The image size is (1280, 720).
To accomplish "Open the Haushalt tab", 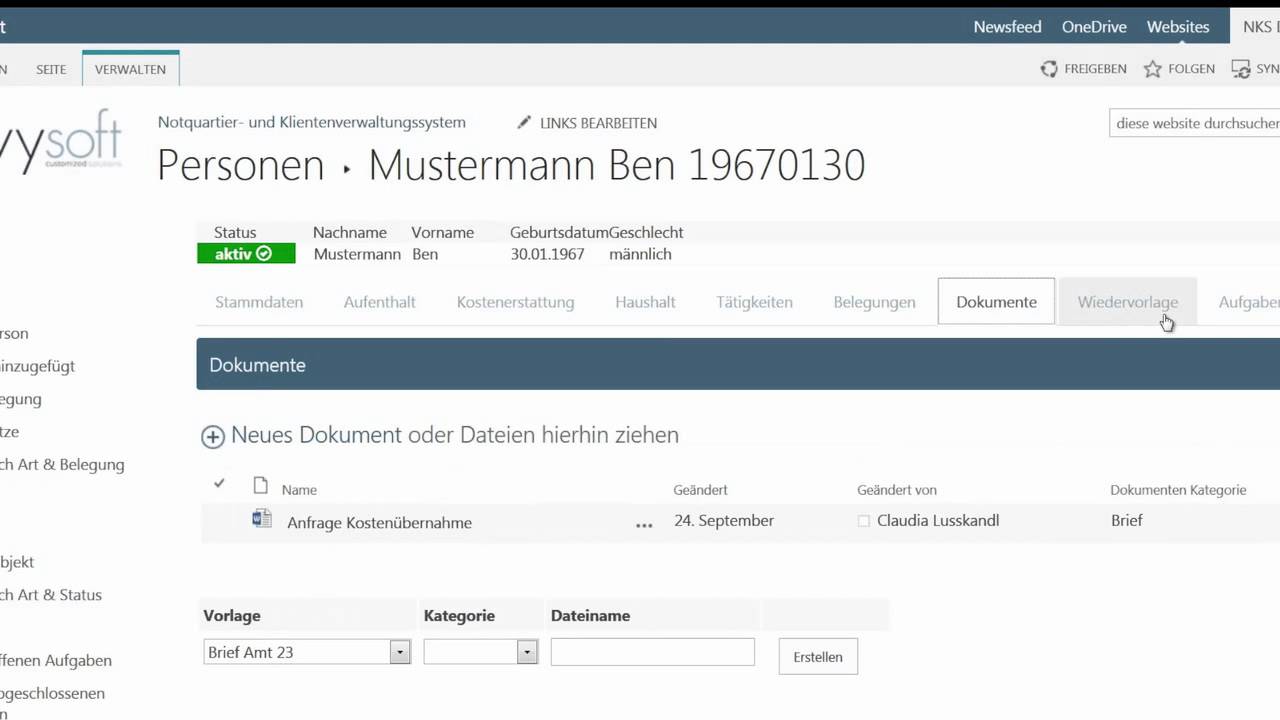I will (646, 302).
